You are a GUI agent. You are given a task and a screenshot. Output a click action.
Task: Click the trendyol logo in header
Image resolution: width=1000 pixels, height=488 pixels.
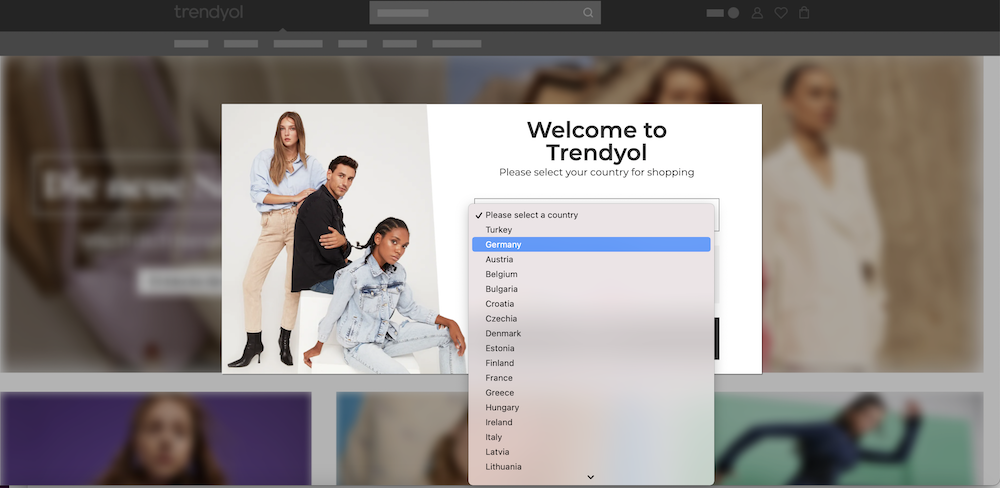(x=209, y=13)
